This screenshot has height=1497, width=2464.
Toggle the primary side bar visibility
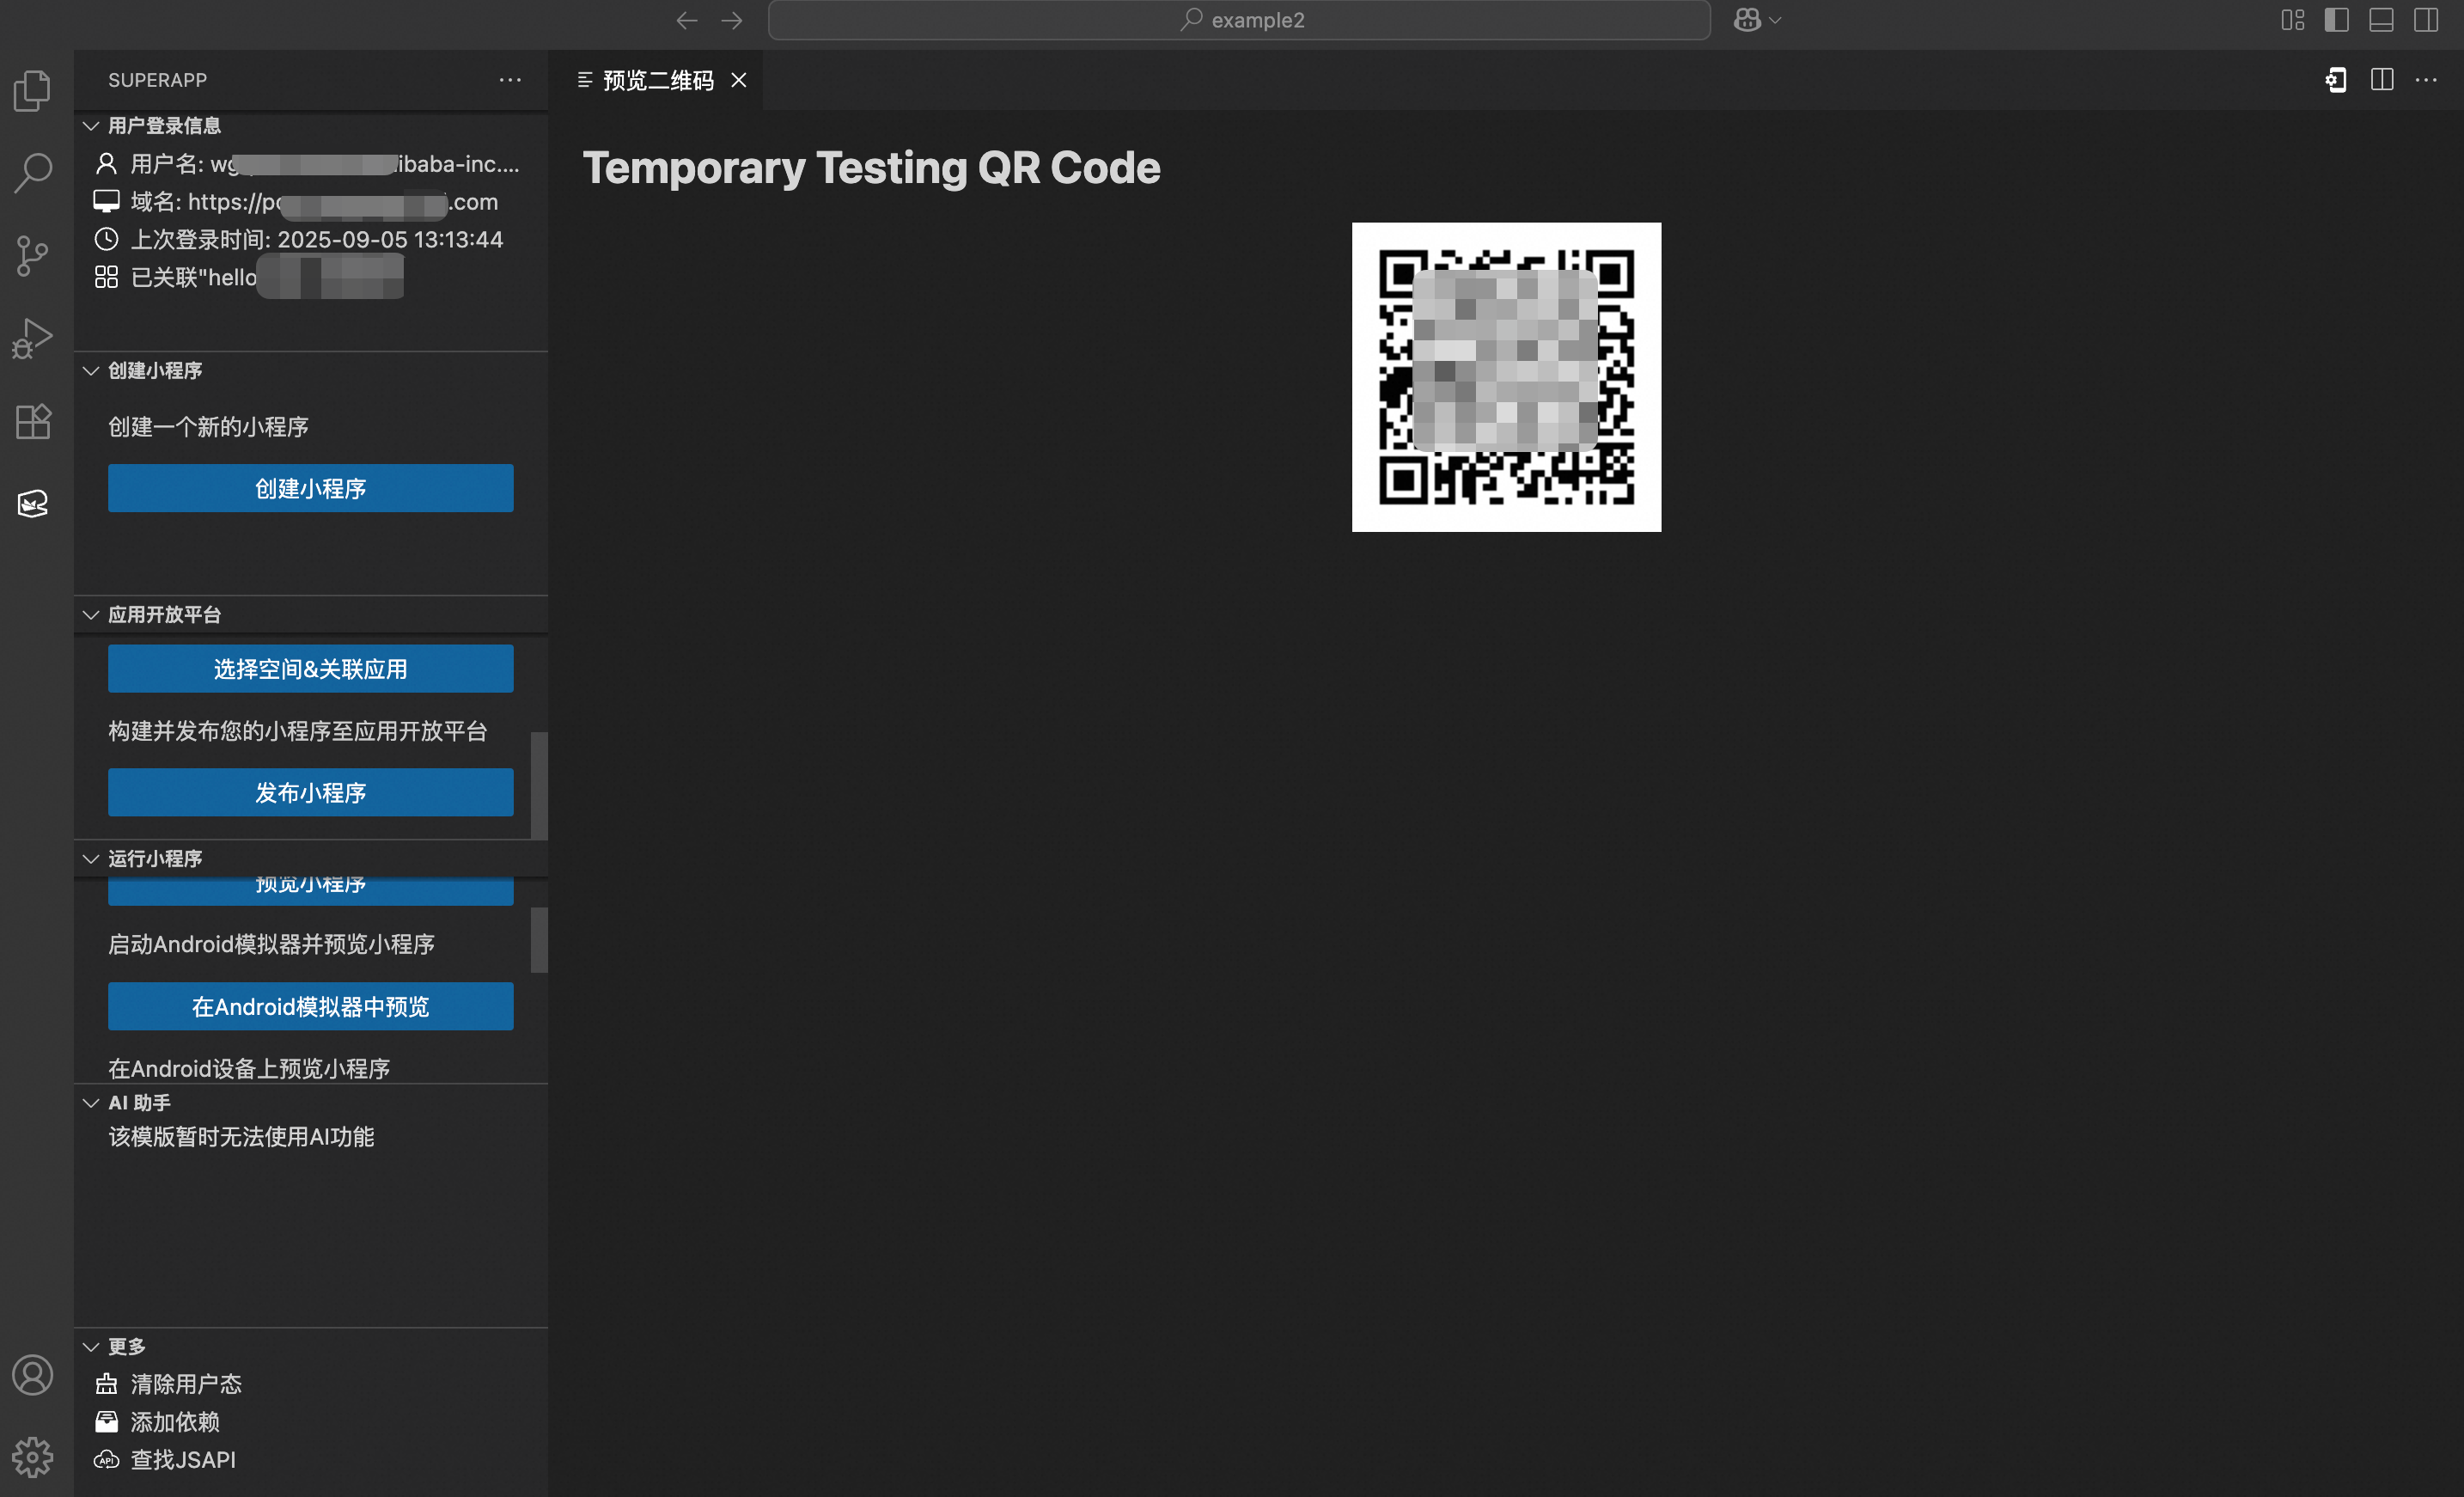[2337, 20]
